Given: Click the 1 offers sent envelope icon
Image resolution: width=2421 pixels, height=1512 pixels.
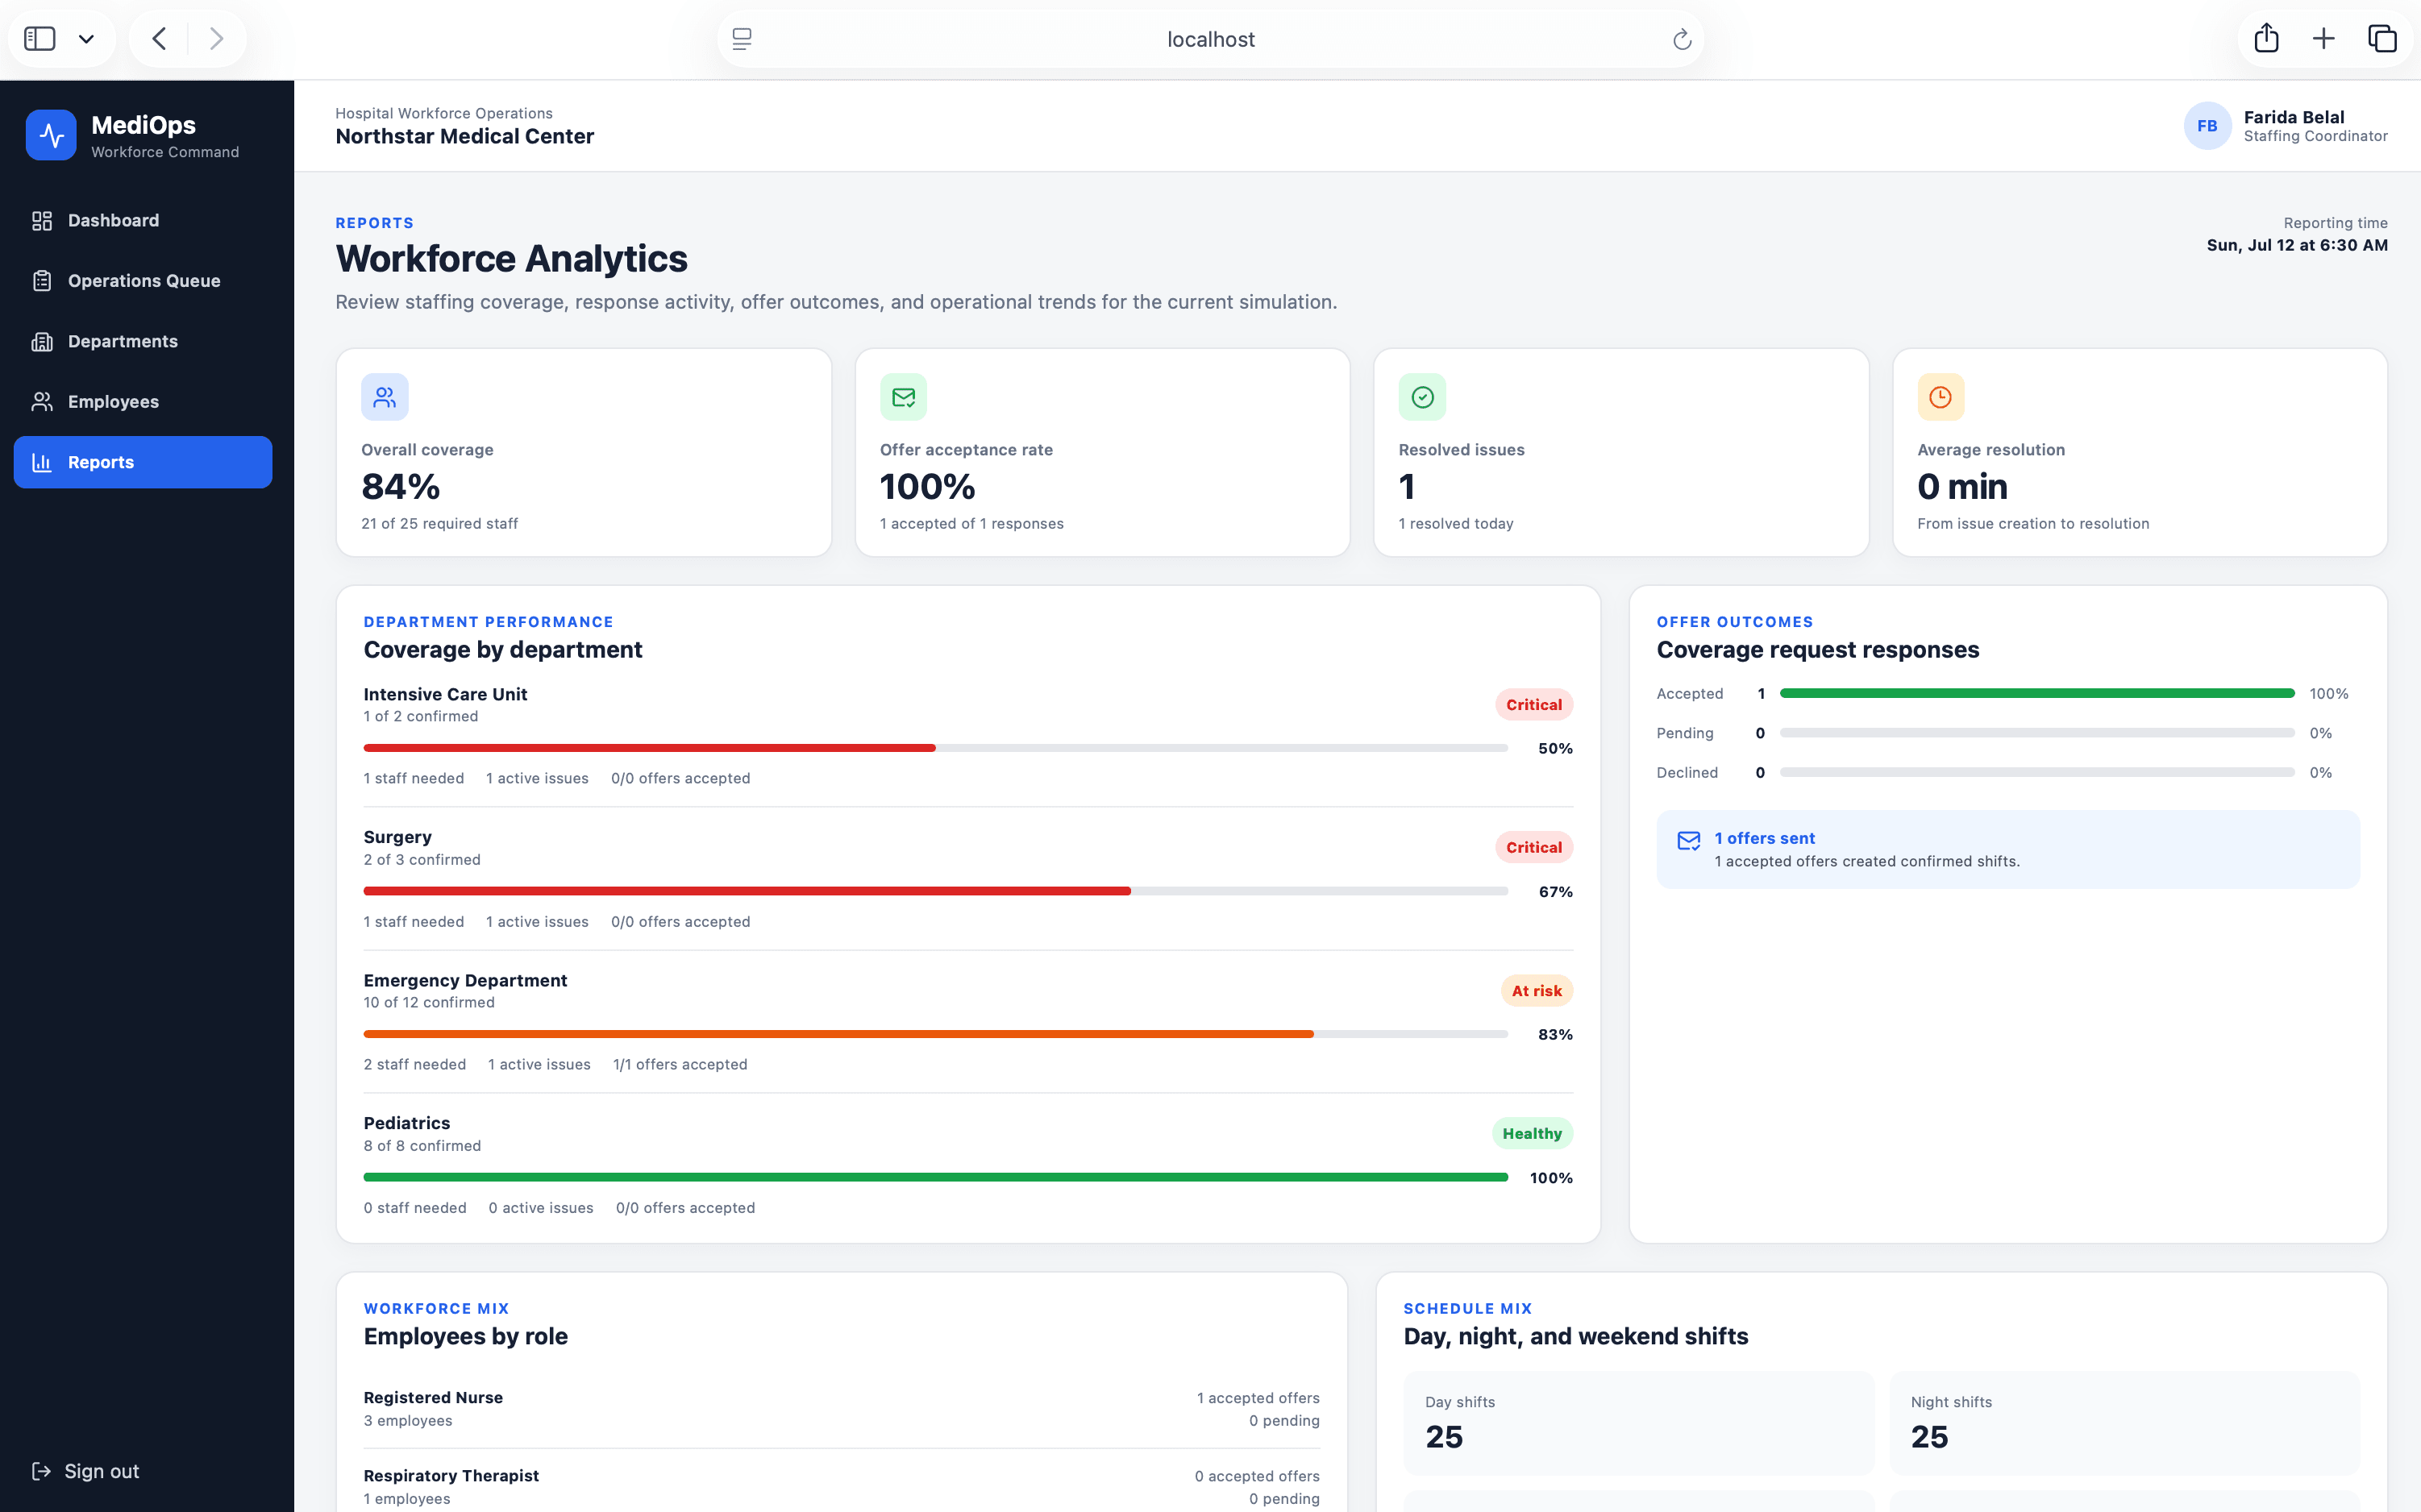Looking at the screenshot, I should (1688, 840).
